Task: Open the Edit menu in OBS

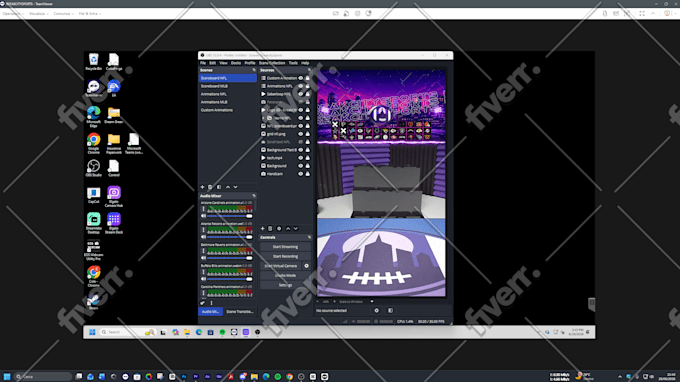Action: point(212,63)
